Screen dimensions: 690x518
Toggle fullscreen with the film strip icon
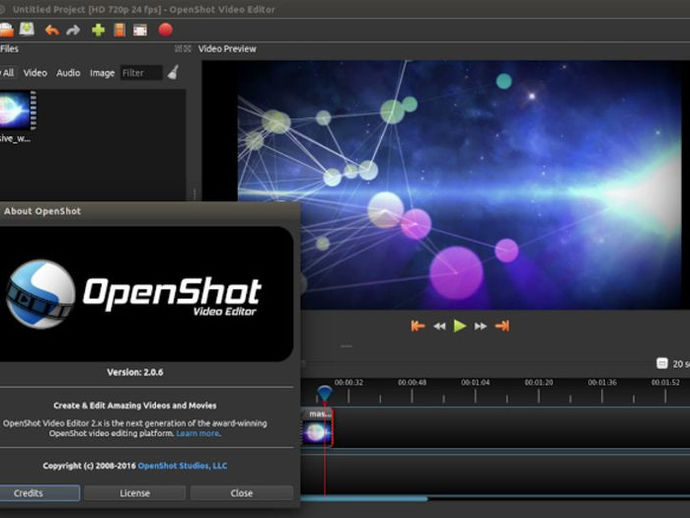[x=140, y=30]
